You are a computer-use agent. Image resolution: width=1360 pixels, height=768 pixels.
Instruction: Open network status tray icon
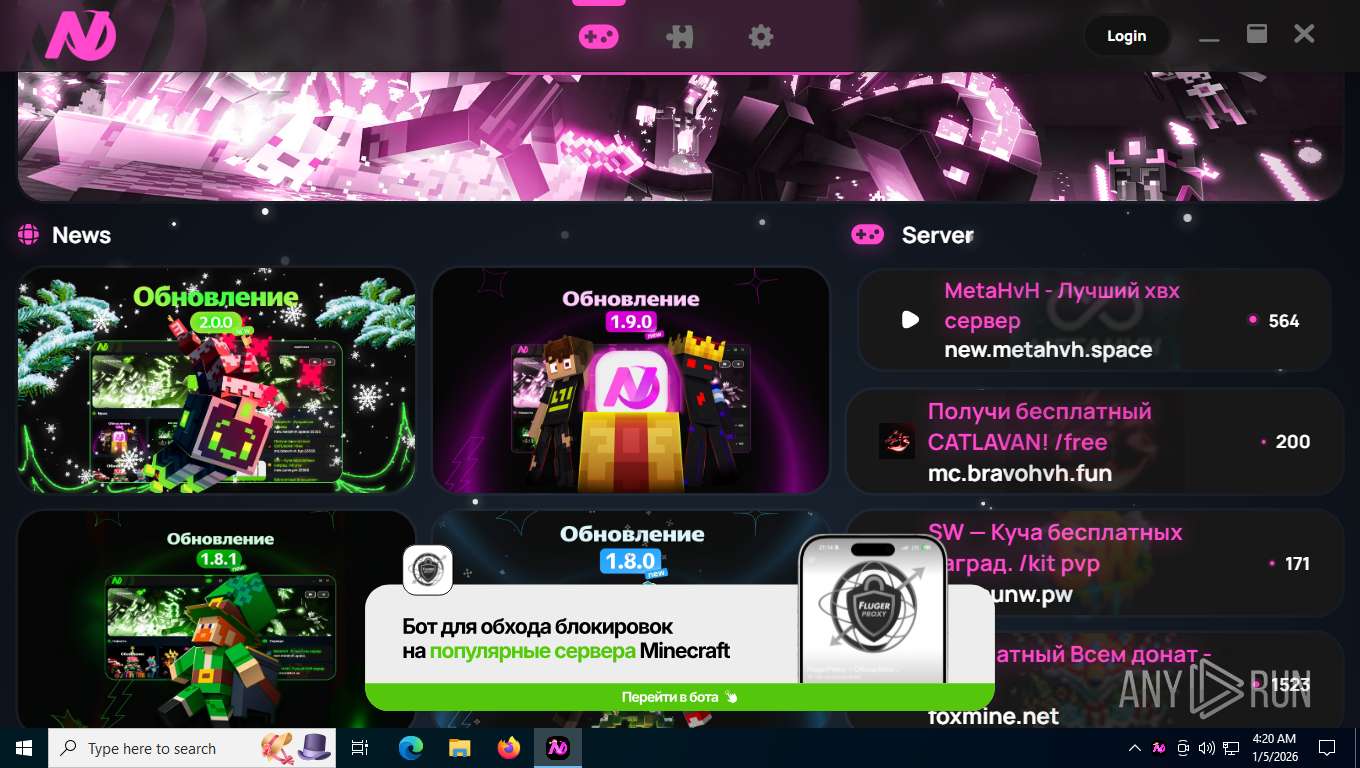[1232, 748]
